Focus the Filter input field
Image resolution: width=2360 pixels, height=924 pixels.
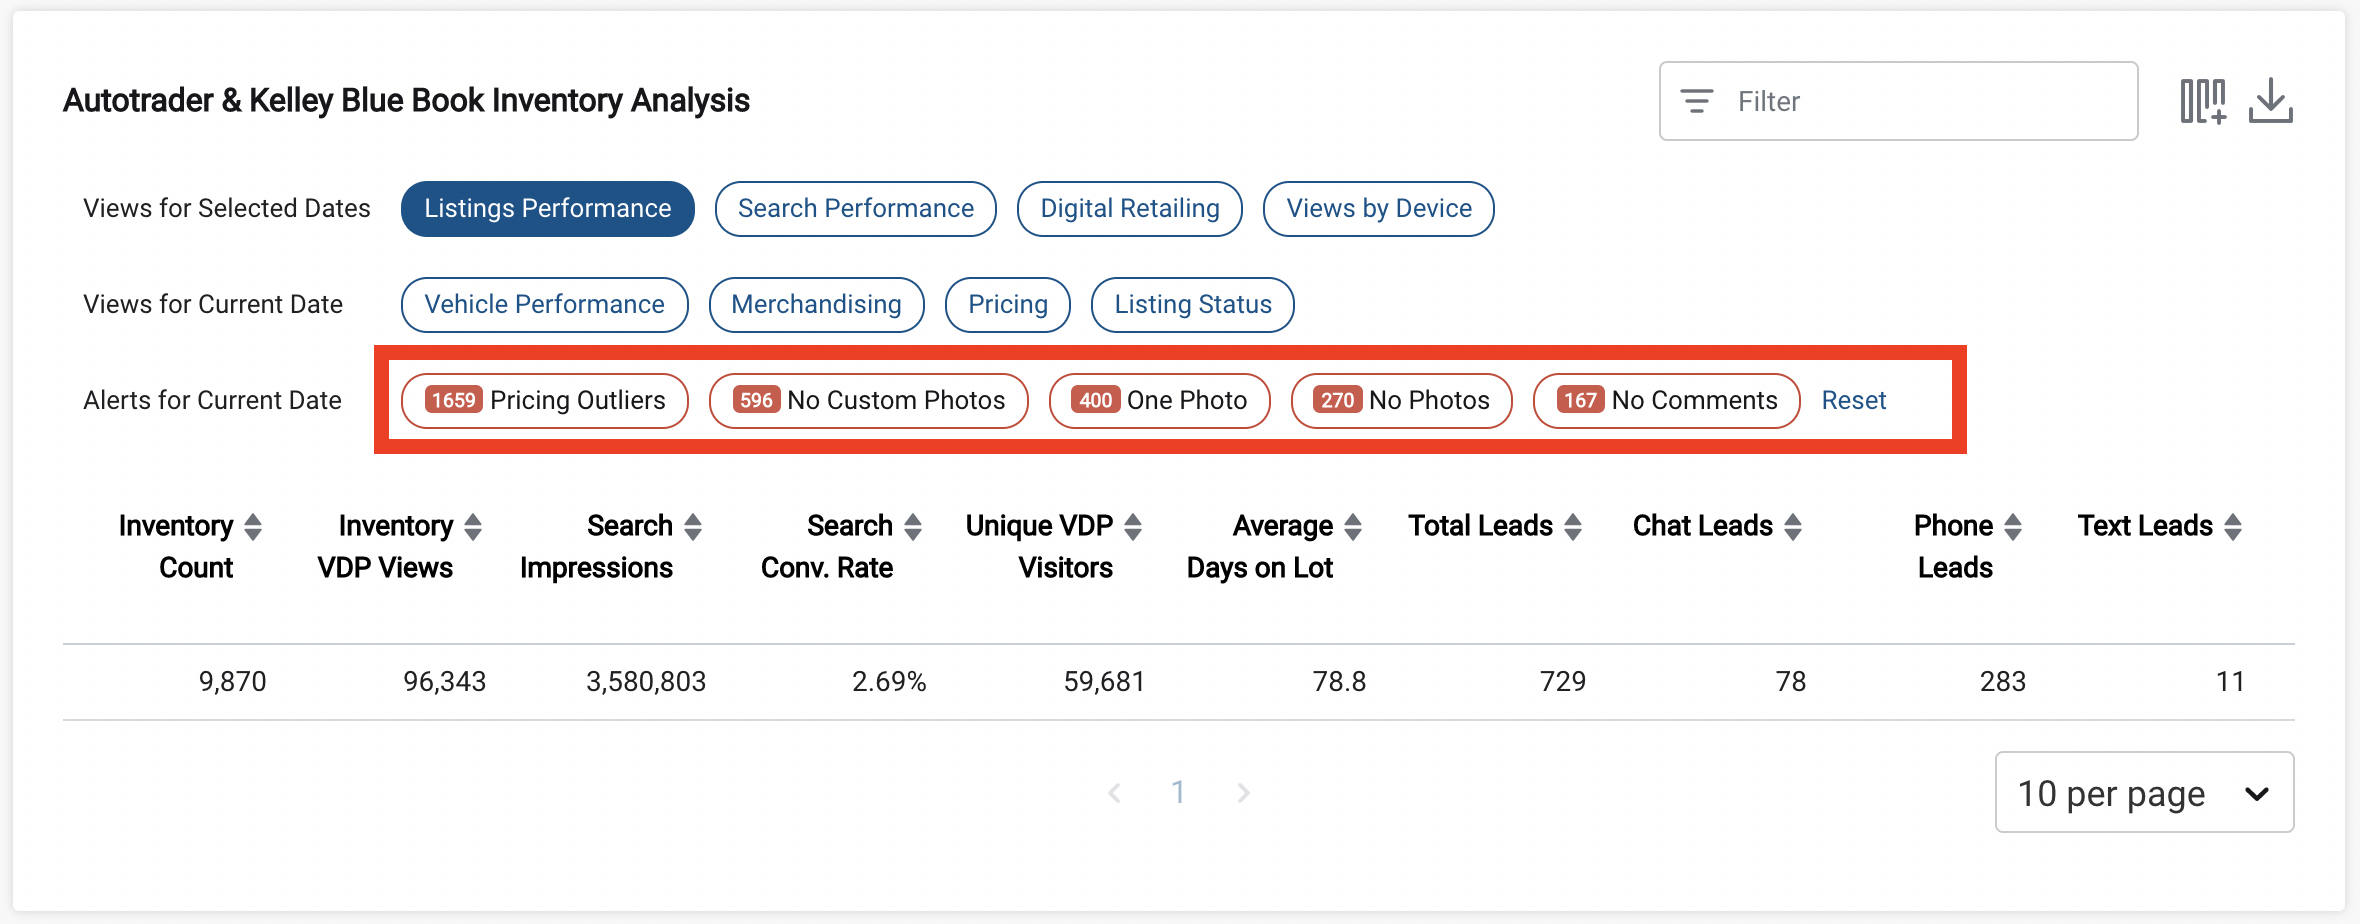(1899, 101)
